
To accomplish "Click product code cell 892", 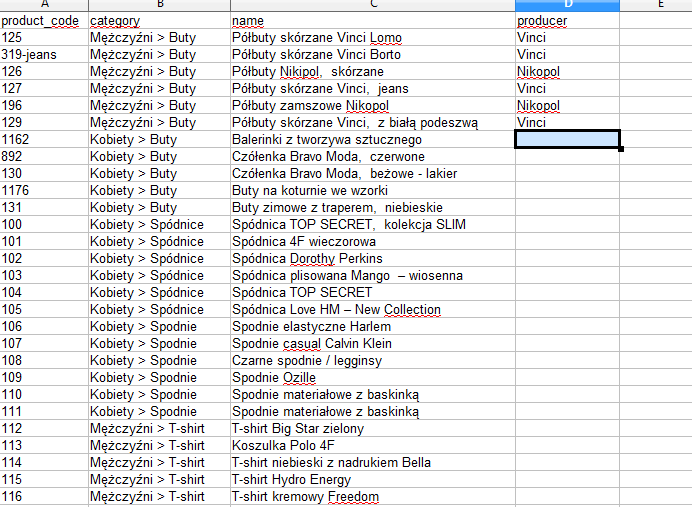I will point(44,157).
